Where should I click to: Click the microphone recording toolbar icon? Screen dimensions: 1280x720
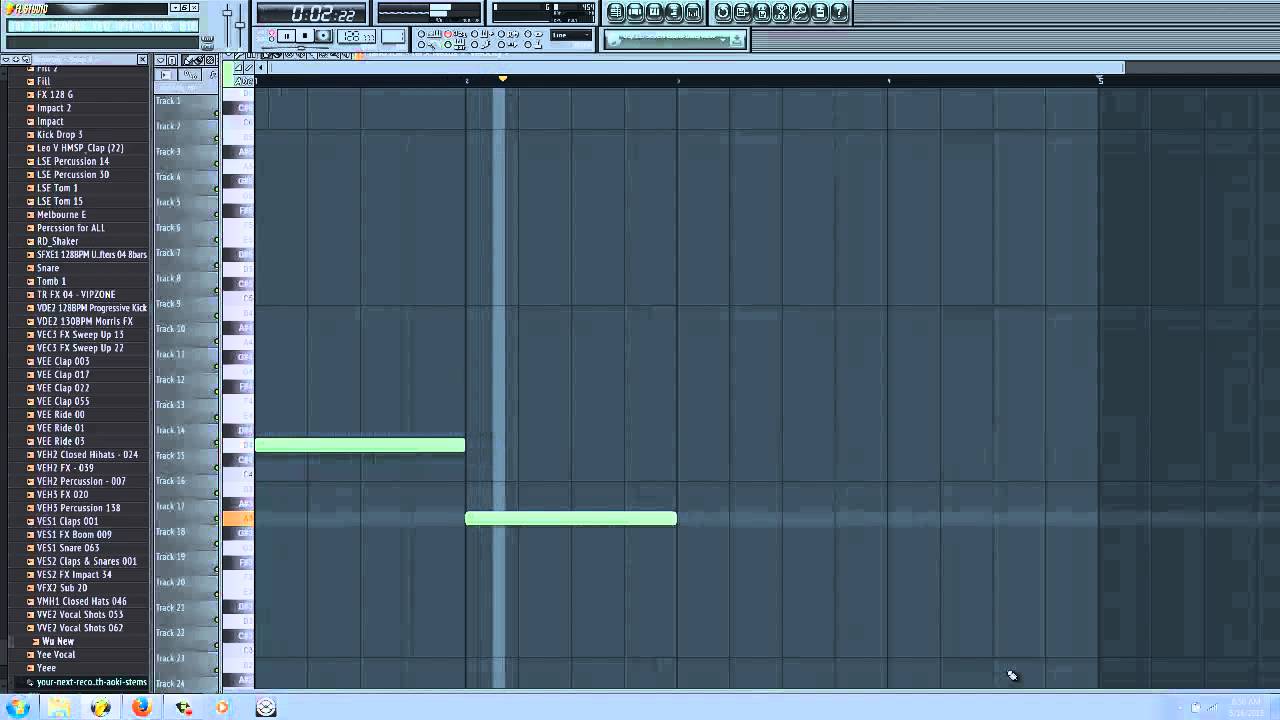pos(801,12)
